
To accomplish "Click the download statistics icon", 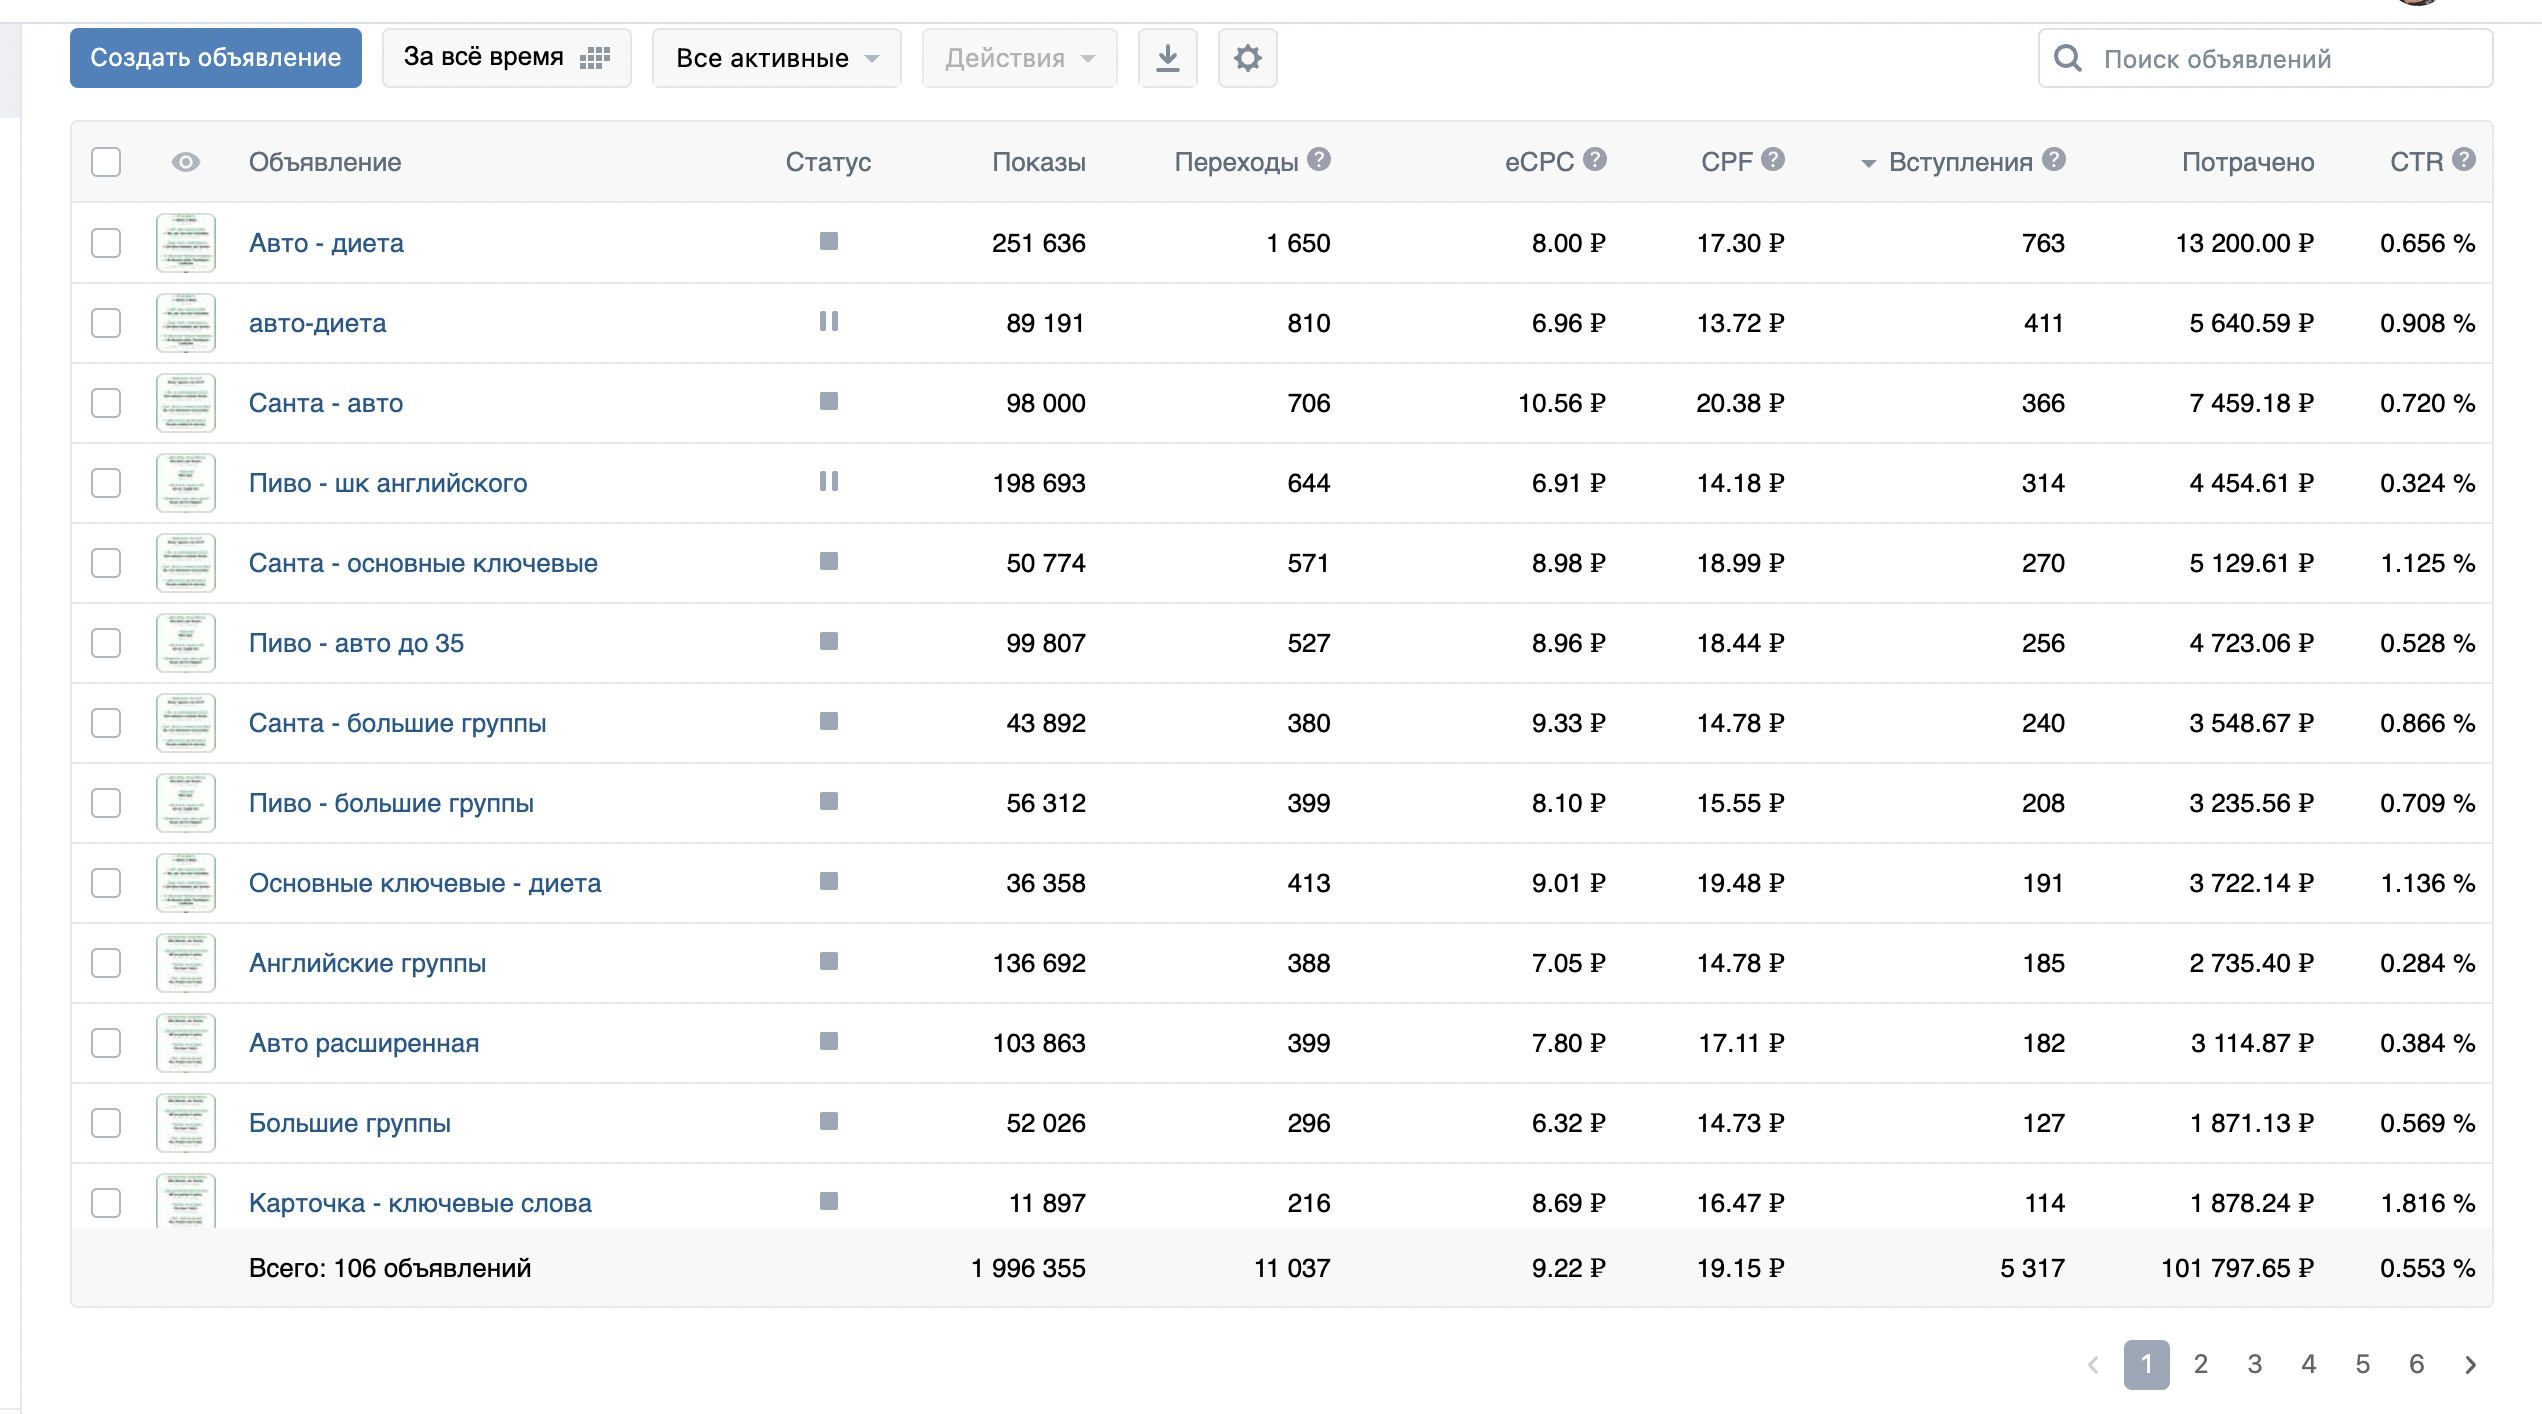I will (x=1167, y=58).
